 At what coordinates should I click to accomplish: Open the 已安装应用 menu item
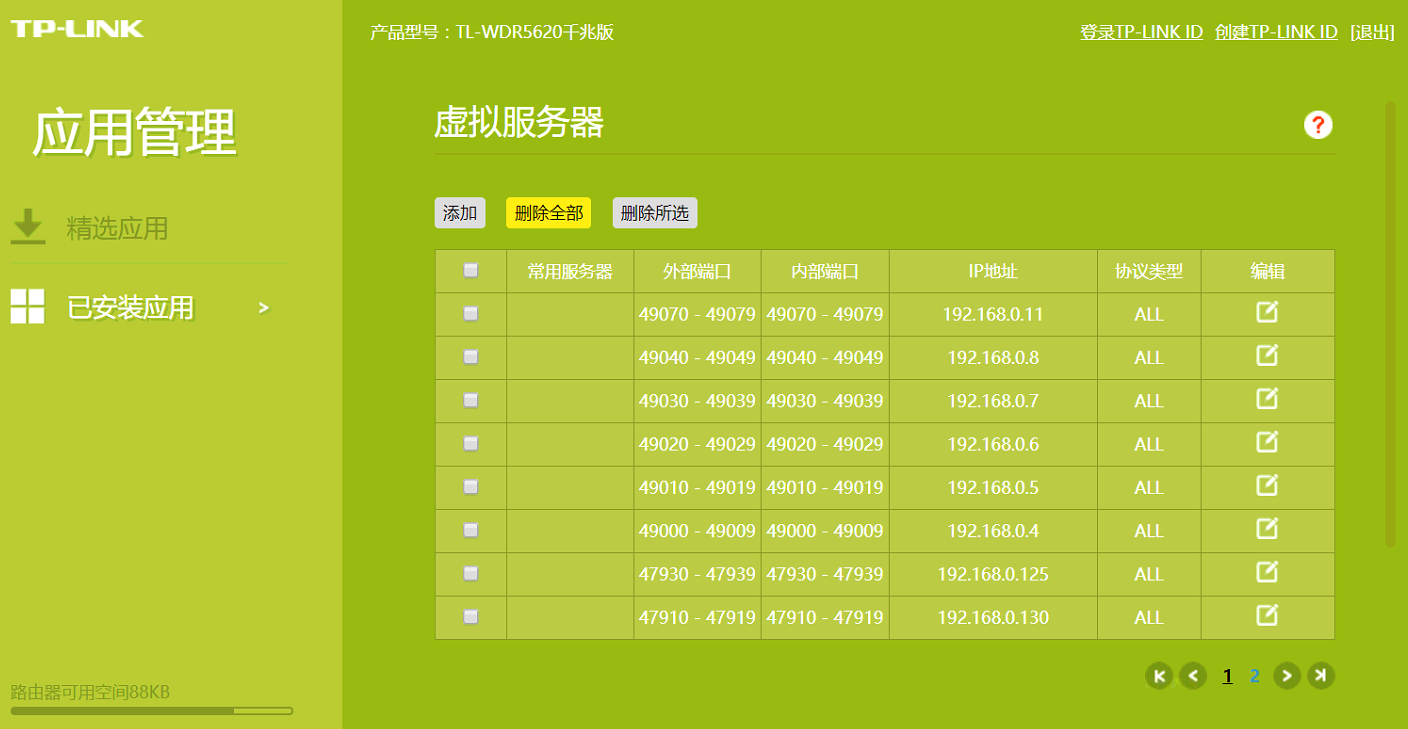pyautogui.click(x=130, y=308)
